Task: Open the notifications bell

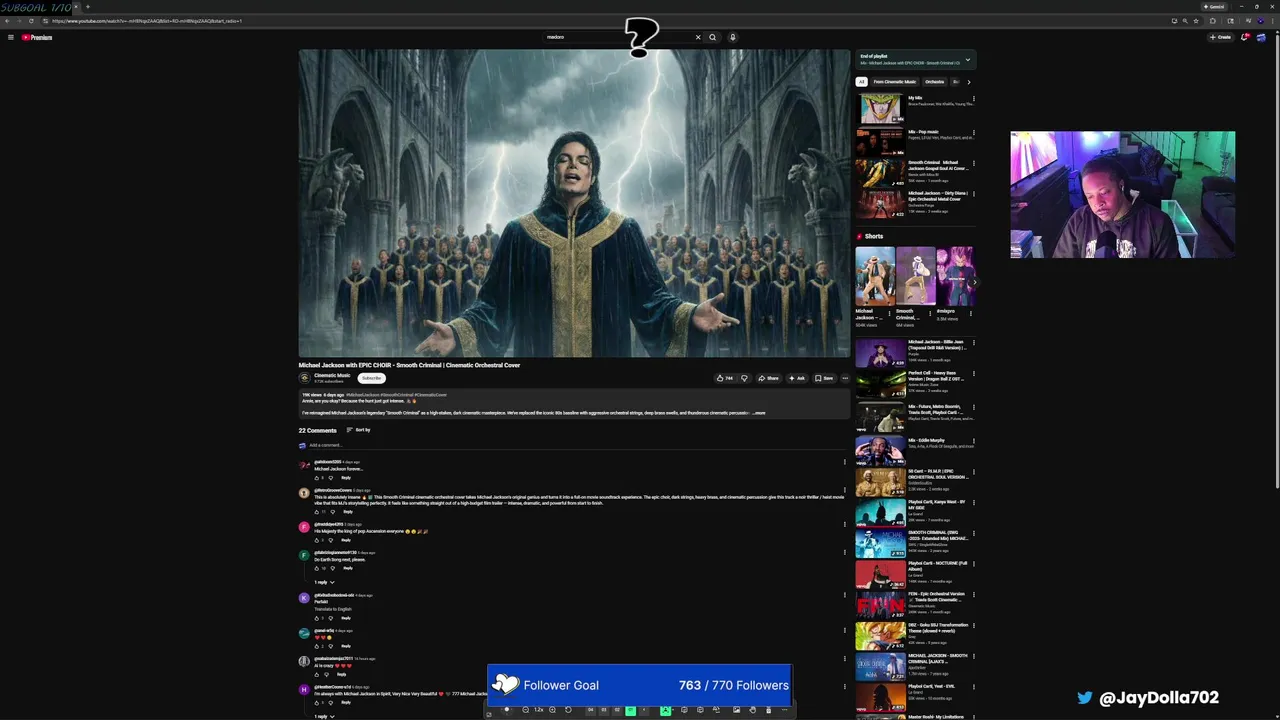Action: point(1245,37)
